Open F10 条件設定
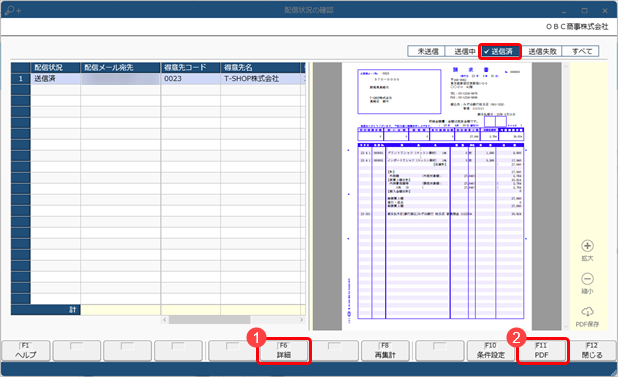The image size is (618, 377). 491,351
